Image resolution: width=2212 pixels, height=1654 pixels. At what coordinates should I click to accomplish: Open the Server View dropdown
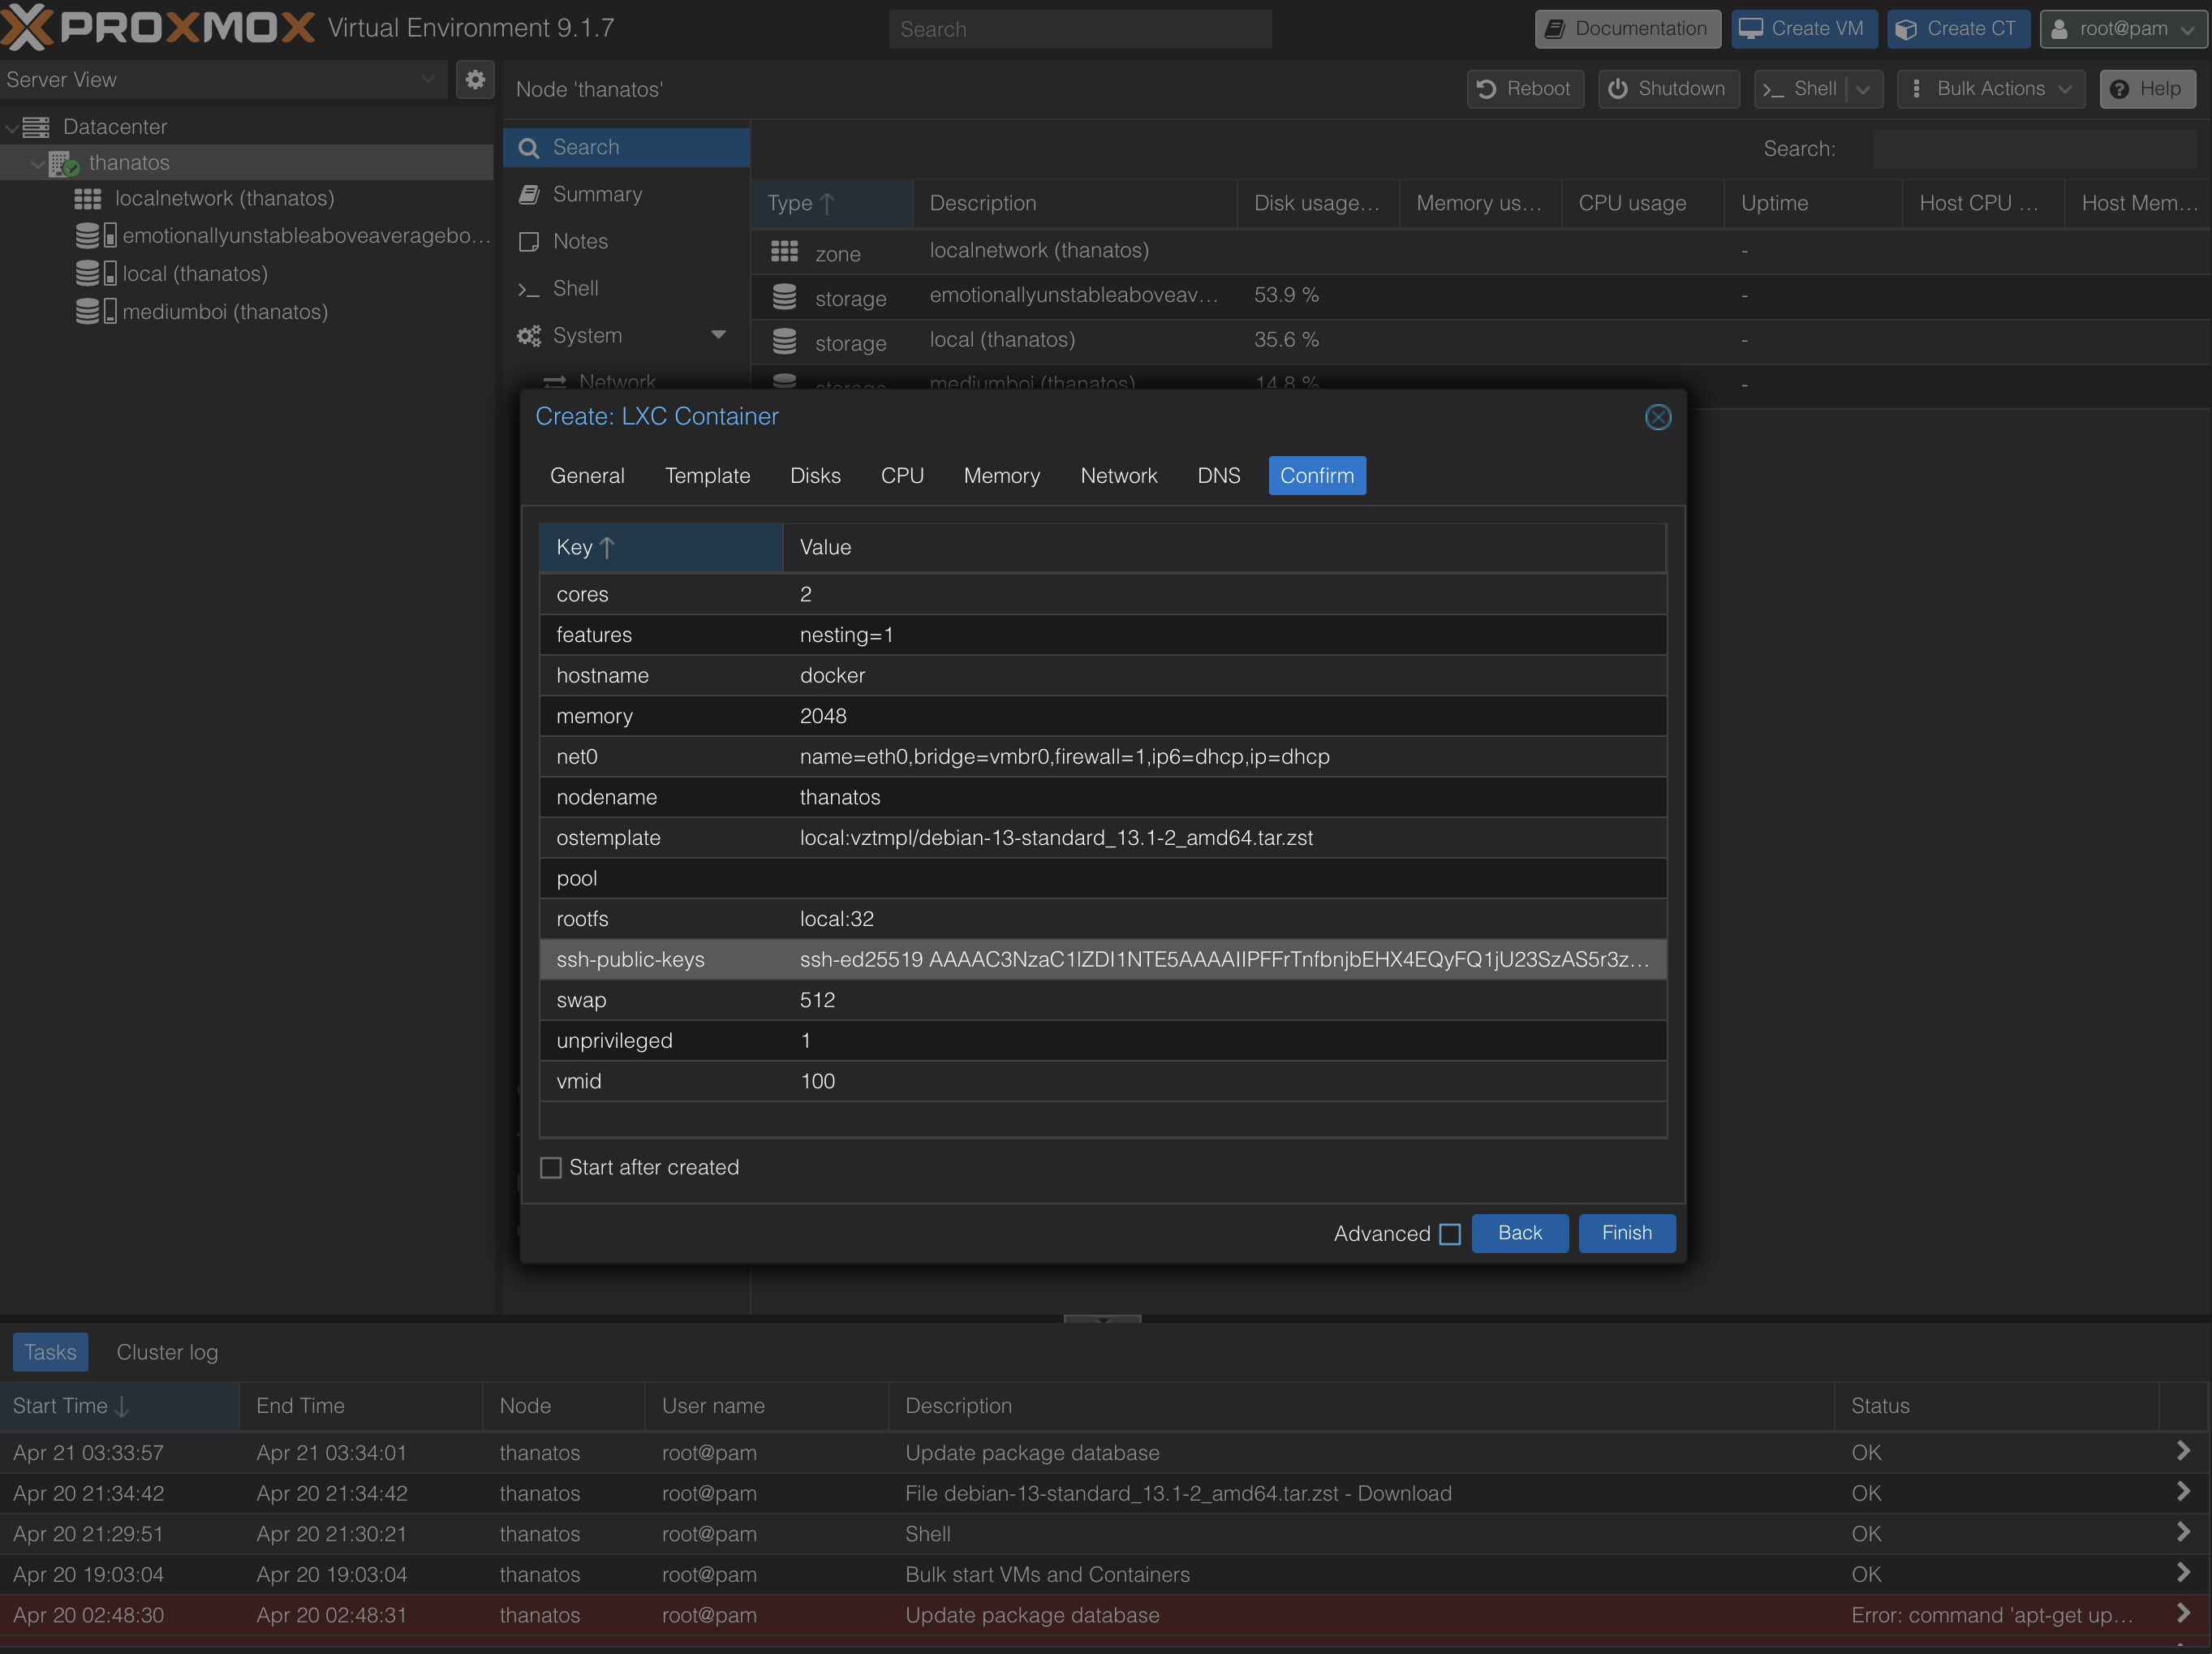428,79
